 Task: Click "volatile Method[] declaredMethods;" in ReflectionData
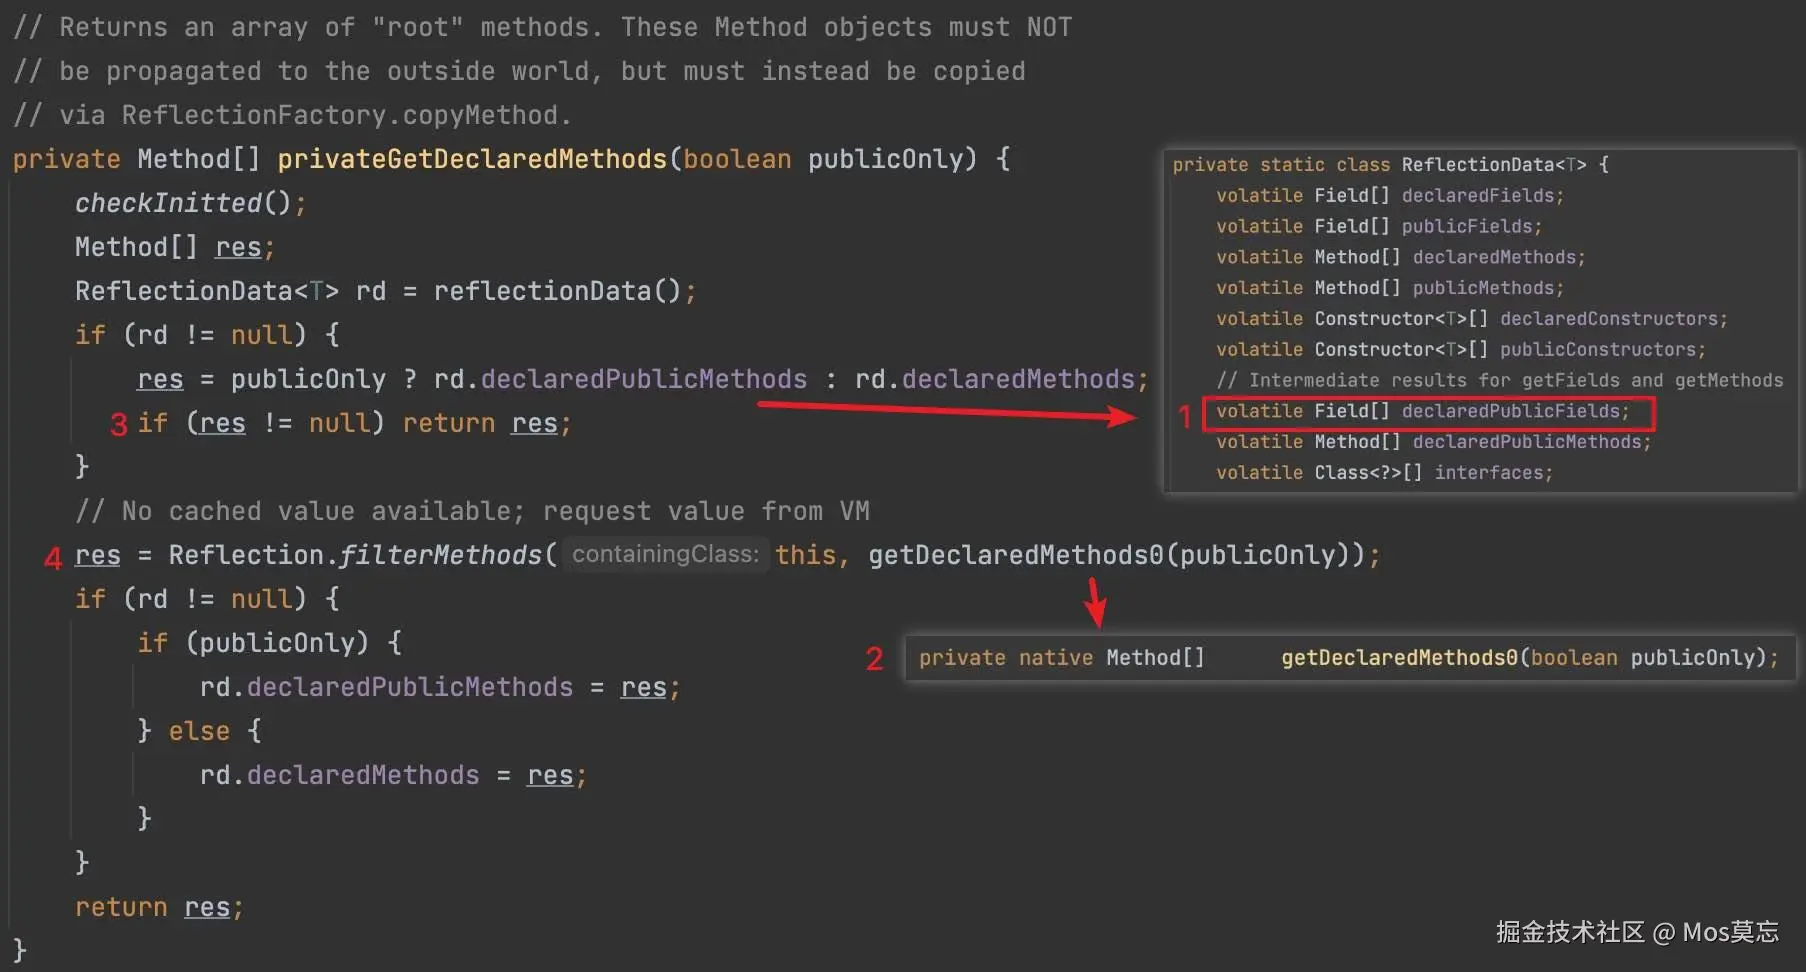click(x=1401, y=258)
